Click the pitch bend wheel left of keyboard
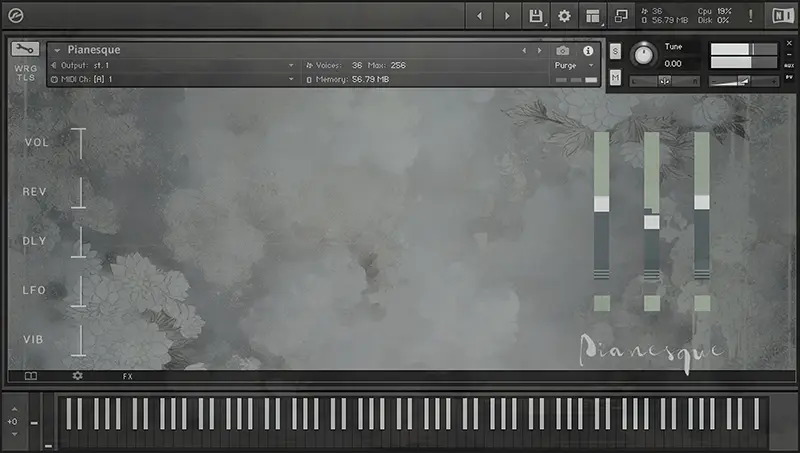This screenshot has width=800, height=453. pos(34,422)
